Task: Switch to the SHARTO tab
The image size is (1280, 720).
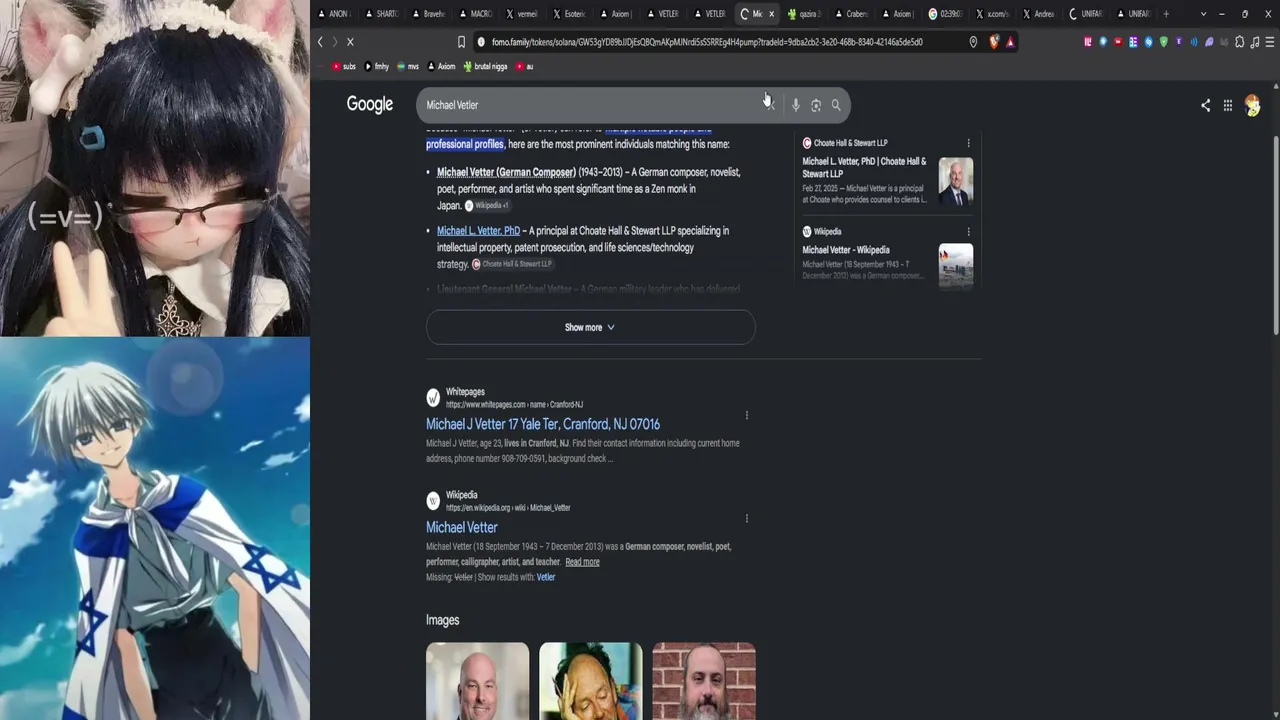Action: (381, 14)
